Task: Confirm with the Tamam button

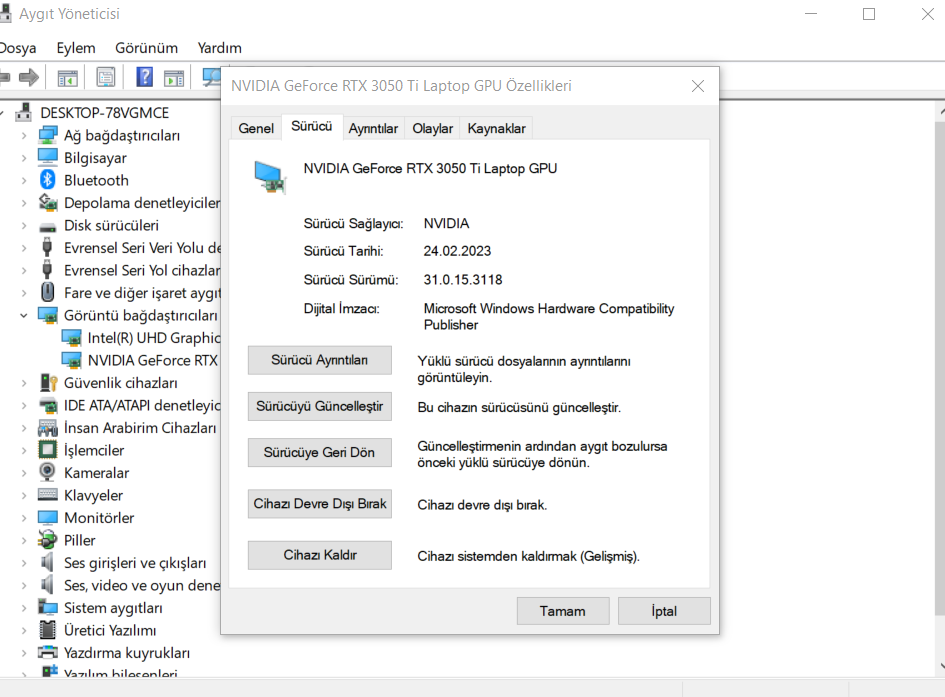Action: pyautogui.click(x=563, y=611)
